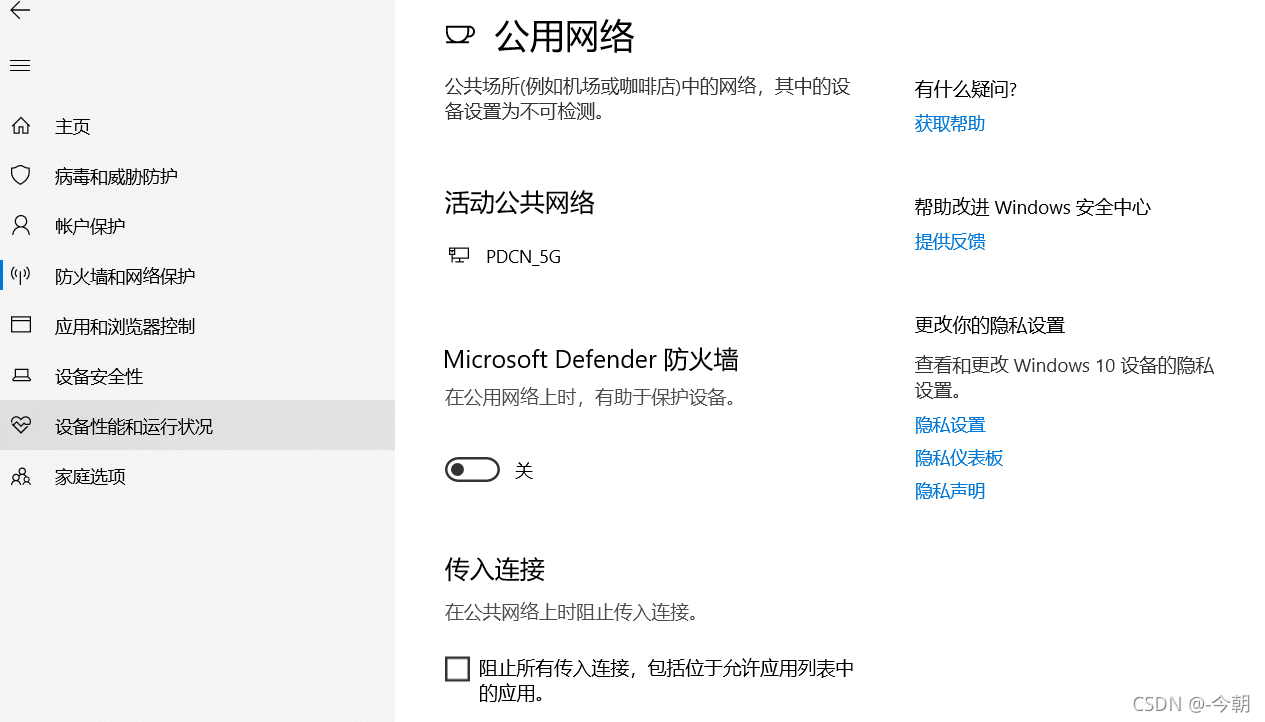The image size is (1265, 722).
Task: Click the 公用网络 page title
Action: tap(564, 37)
